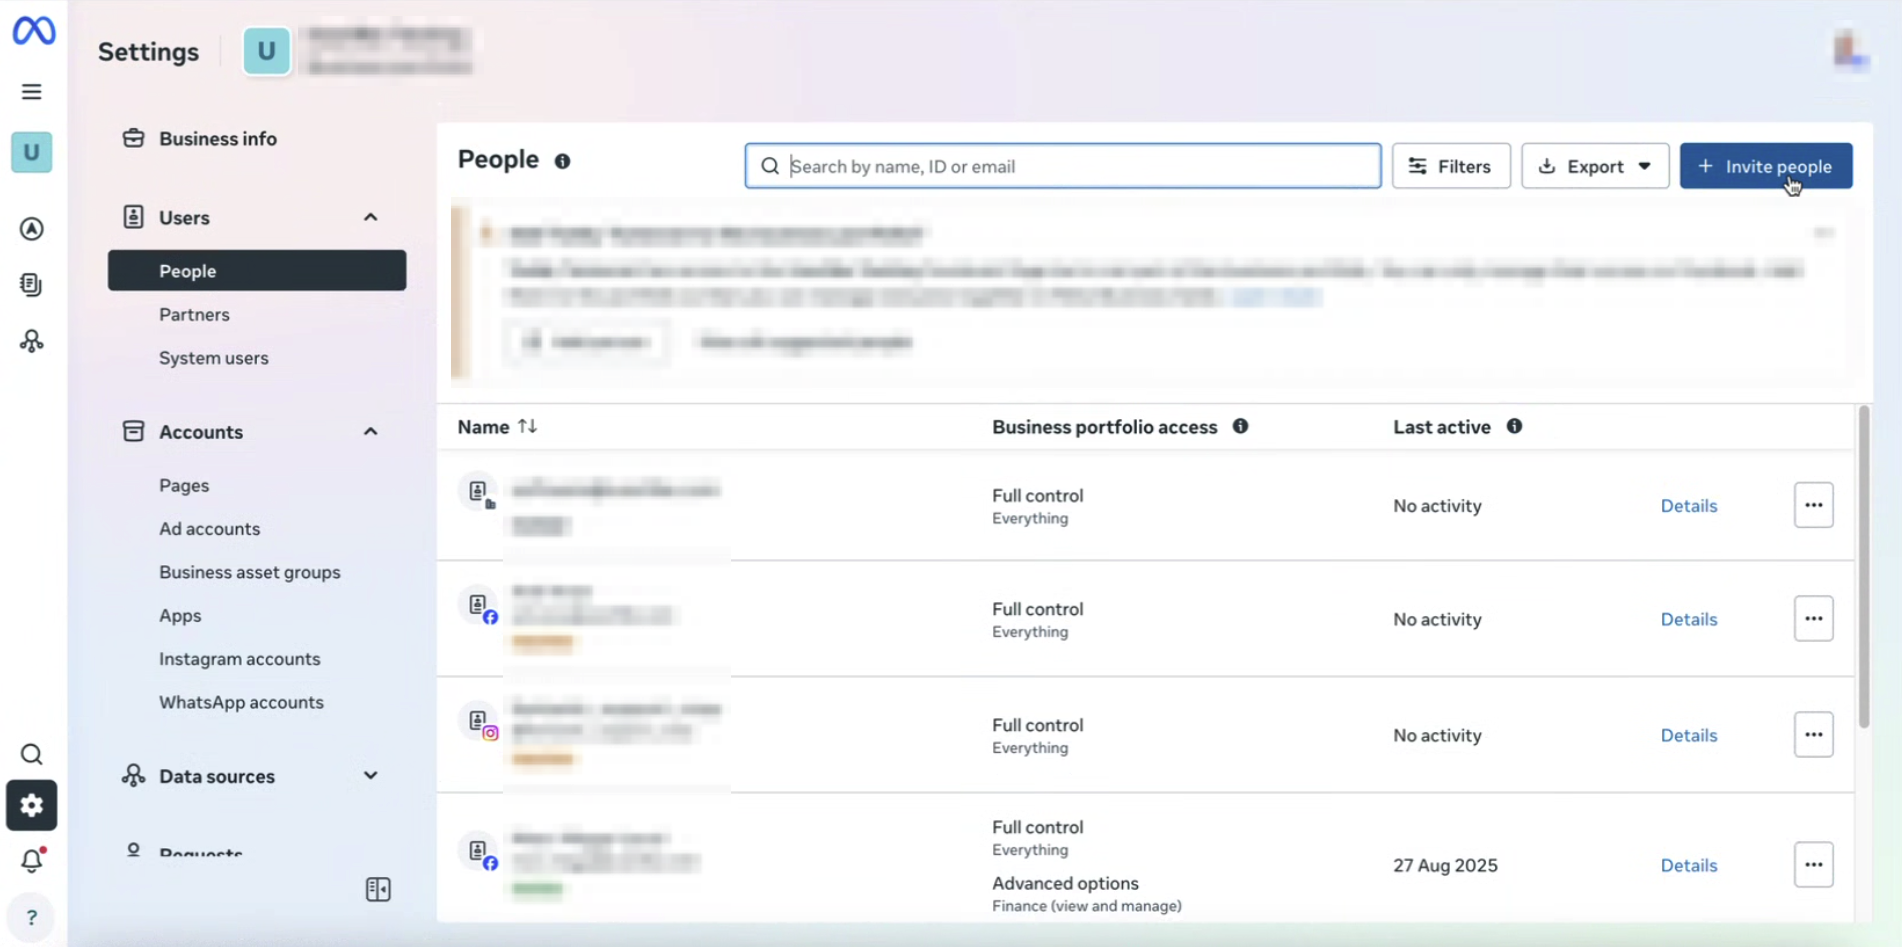Click the search magnifier icon in left rail

coord(32,754)
